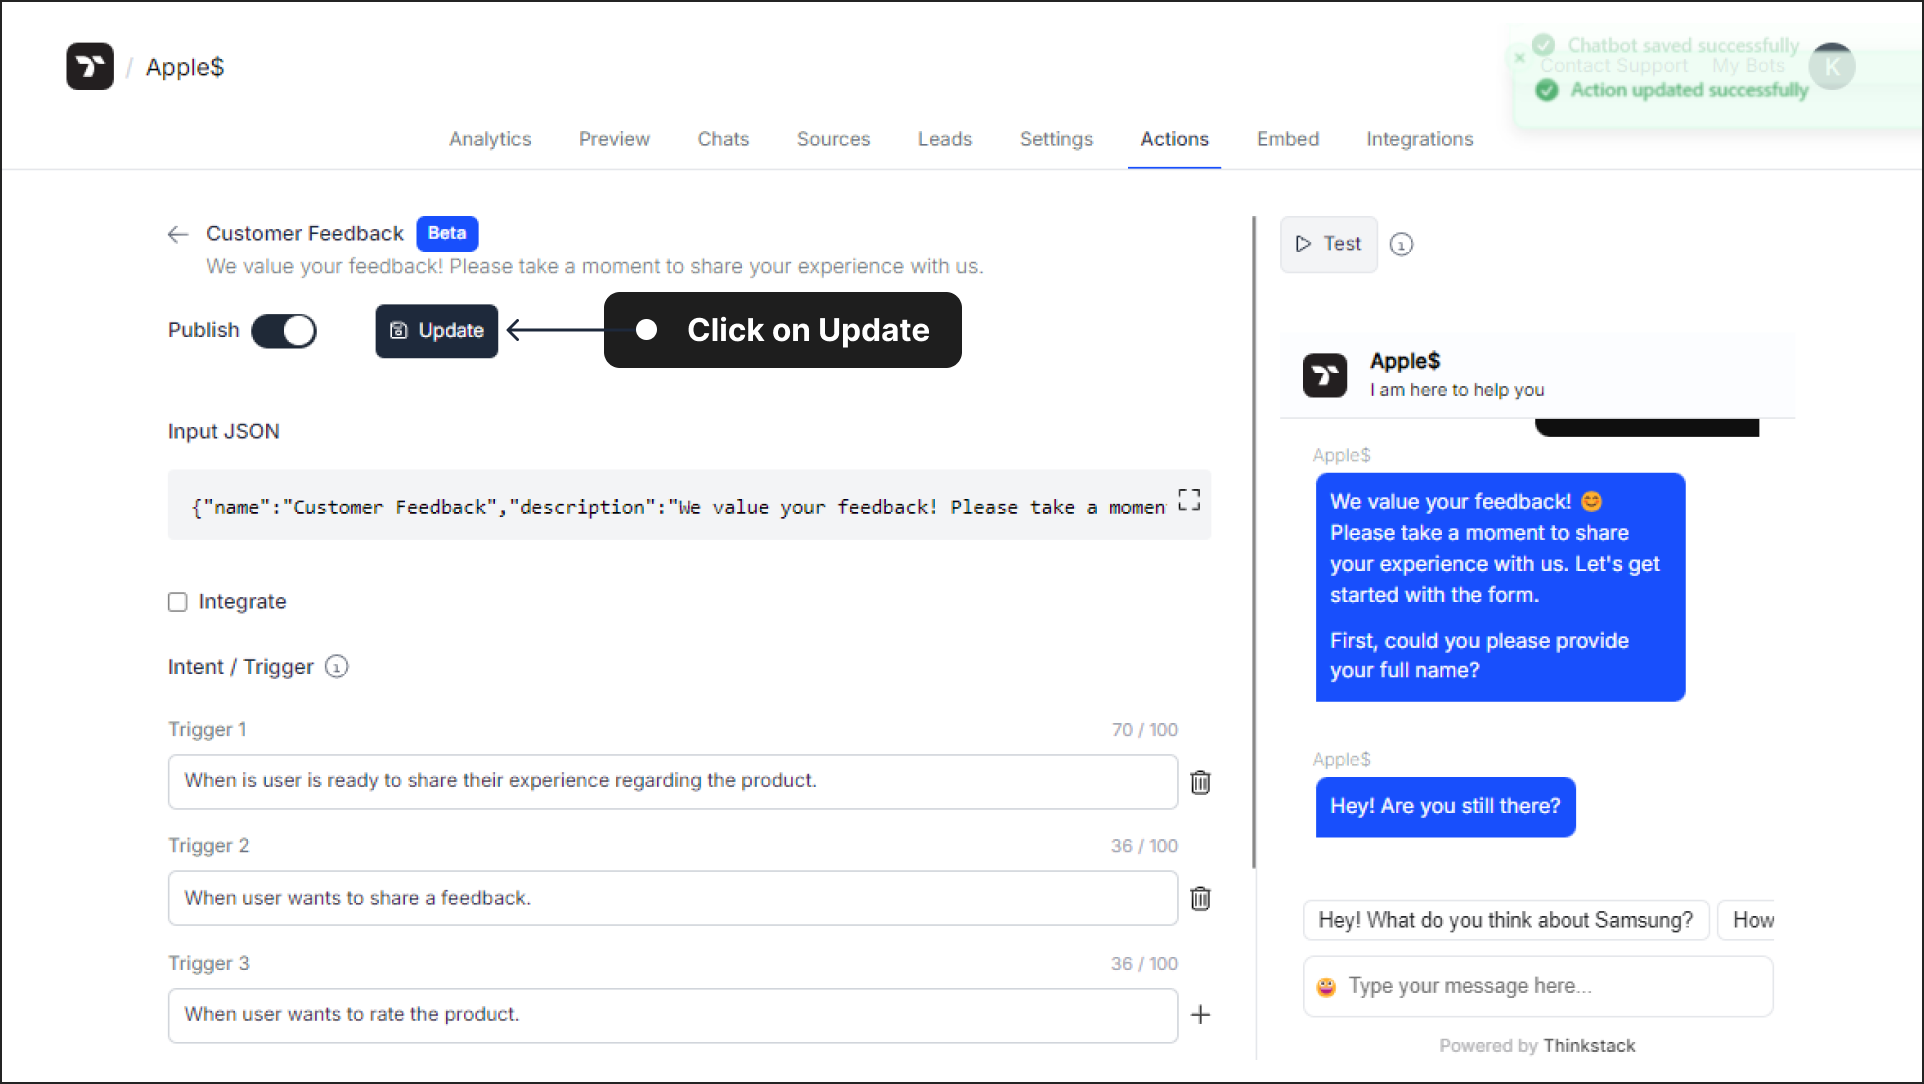
Task: Open the Thinkstack link in footer
Action: tap(1589, 1046)
